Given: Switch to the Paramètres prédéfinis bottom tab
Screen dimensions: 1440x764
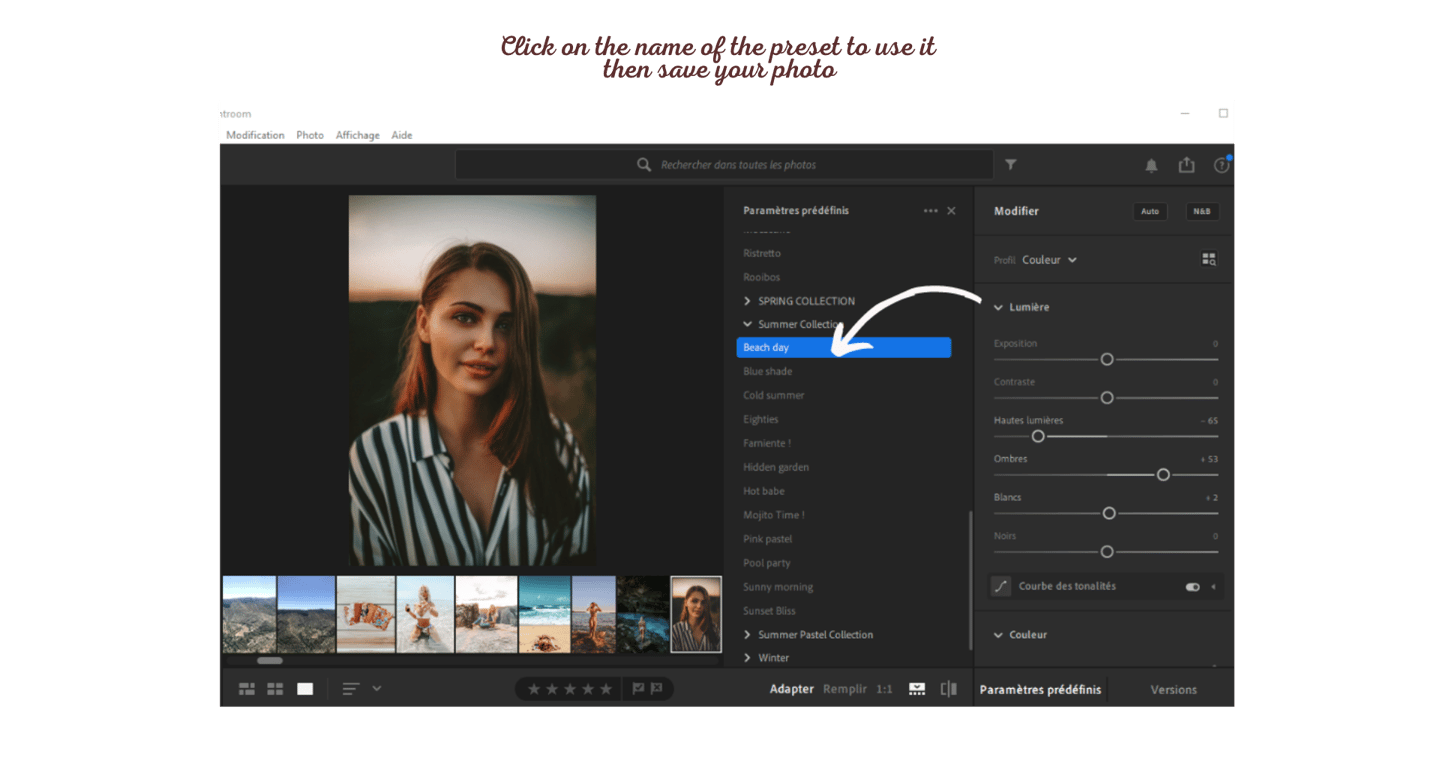Looking at the screenshot, I should coord(1040,690).
